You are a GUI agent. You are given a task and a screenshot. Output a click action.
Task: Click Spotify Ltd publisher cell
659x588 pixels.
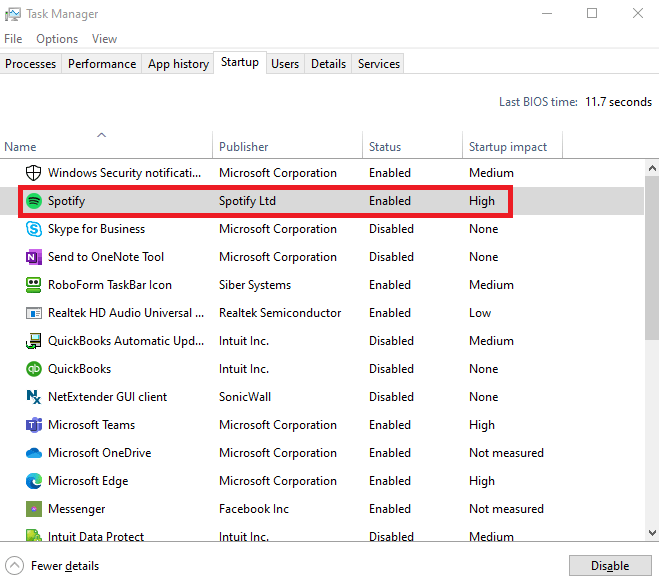tap(247, 201)
